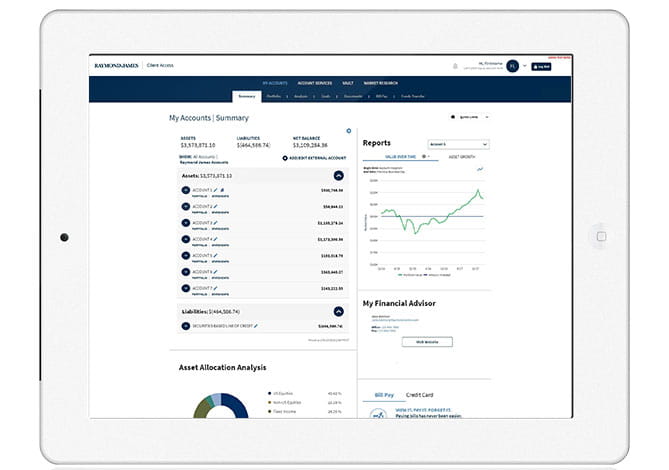
Task: Open the summary settings gear icon
Action: tap(349, 131)
